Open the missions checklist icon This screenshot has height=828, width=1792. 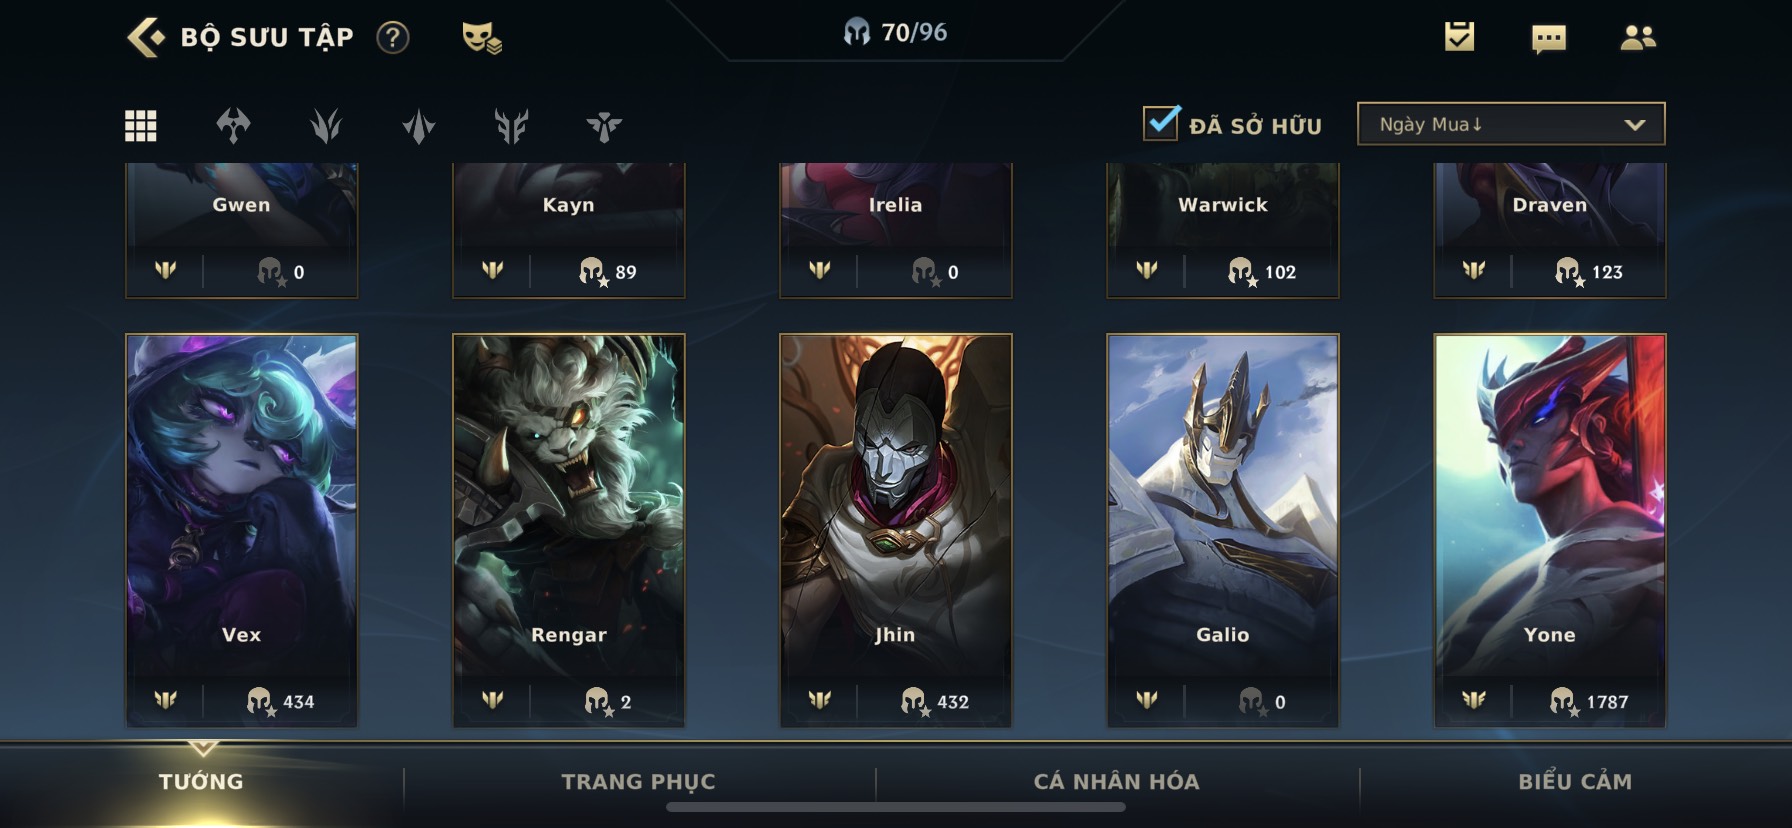pos(1459,37)
